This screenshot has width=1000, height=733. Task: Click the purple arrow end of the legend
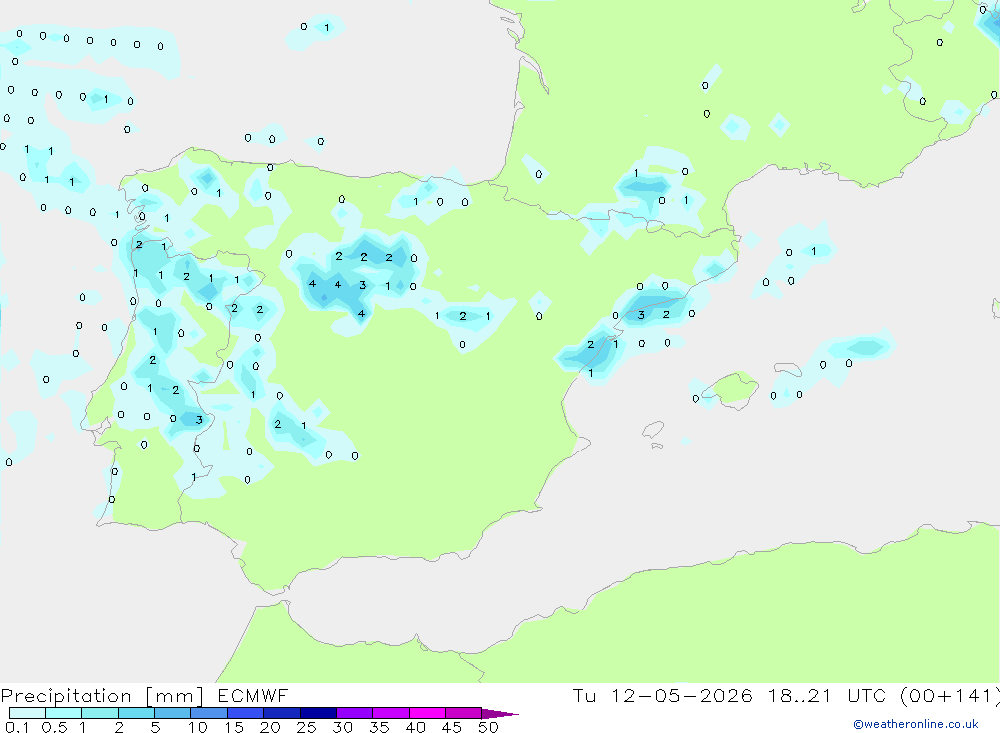click(x=499, y=713)
